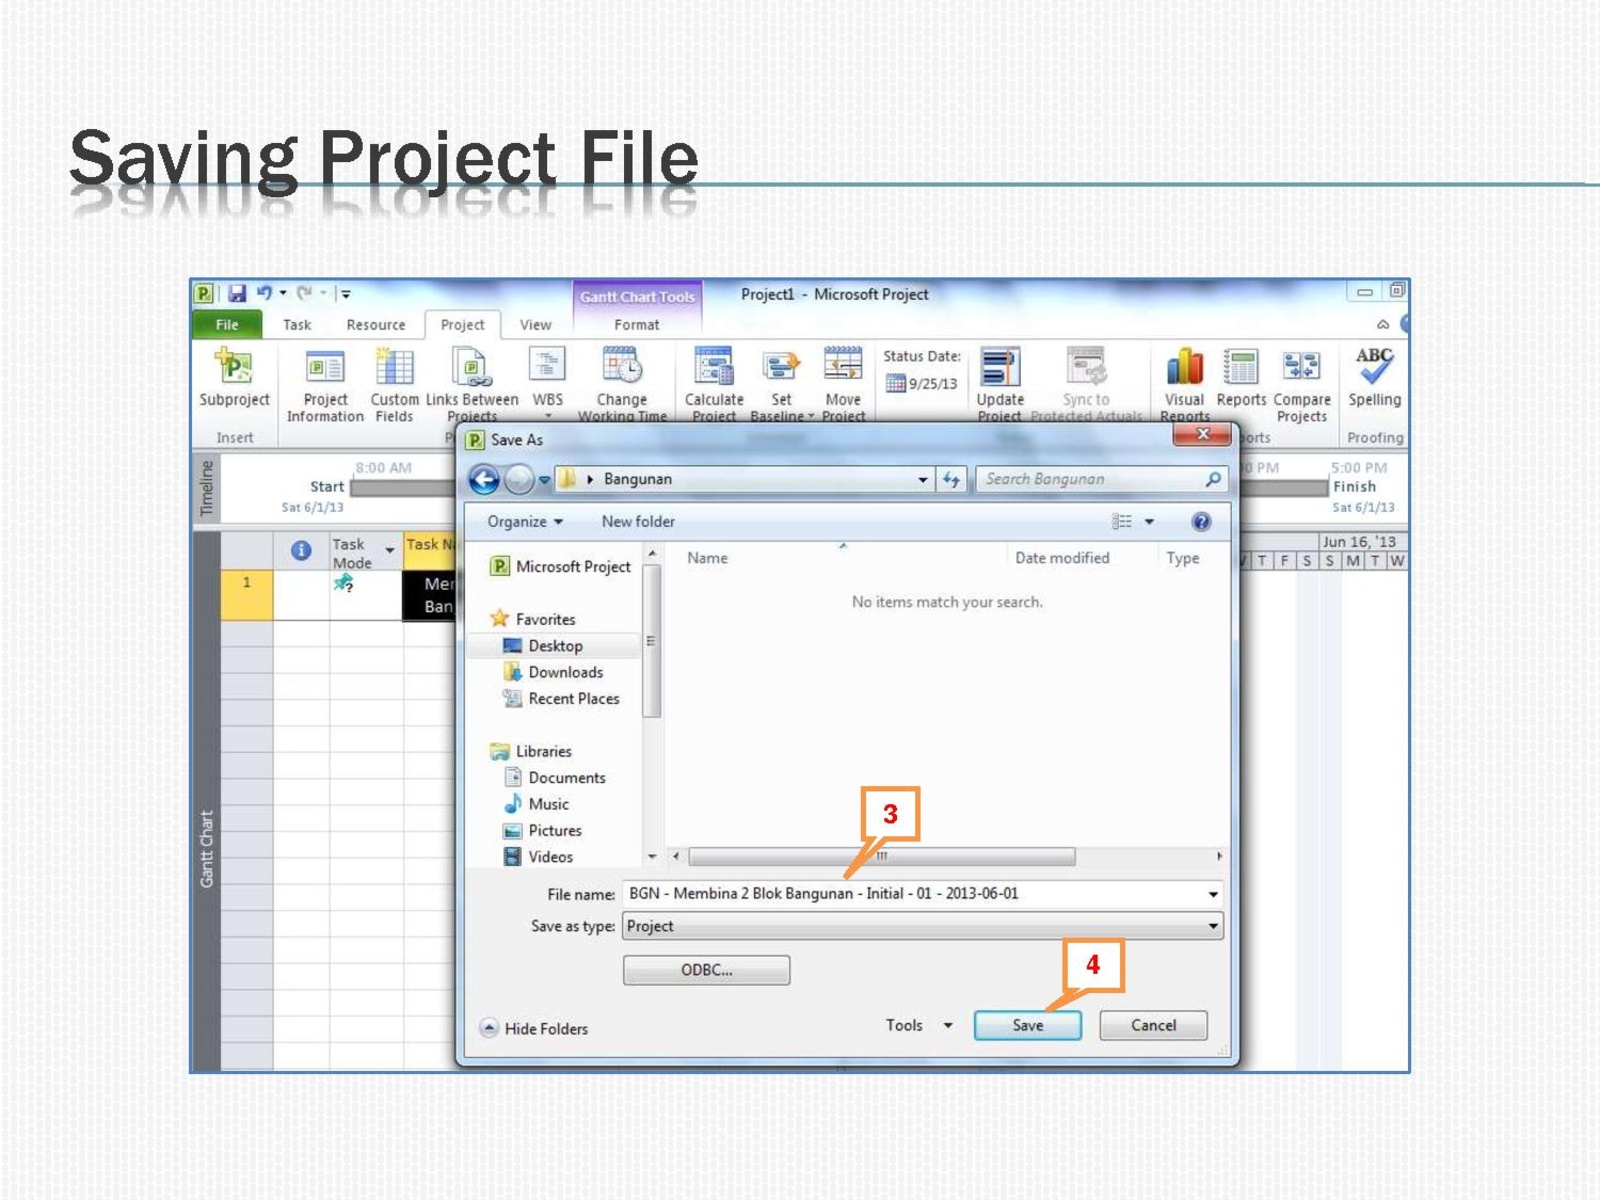Click the Search Bangunan field
The height and width of the screenshot is (1200, 1600).
(x=1101, y=479)
